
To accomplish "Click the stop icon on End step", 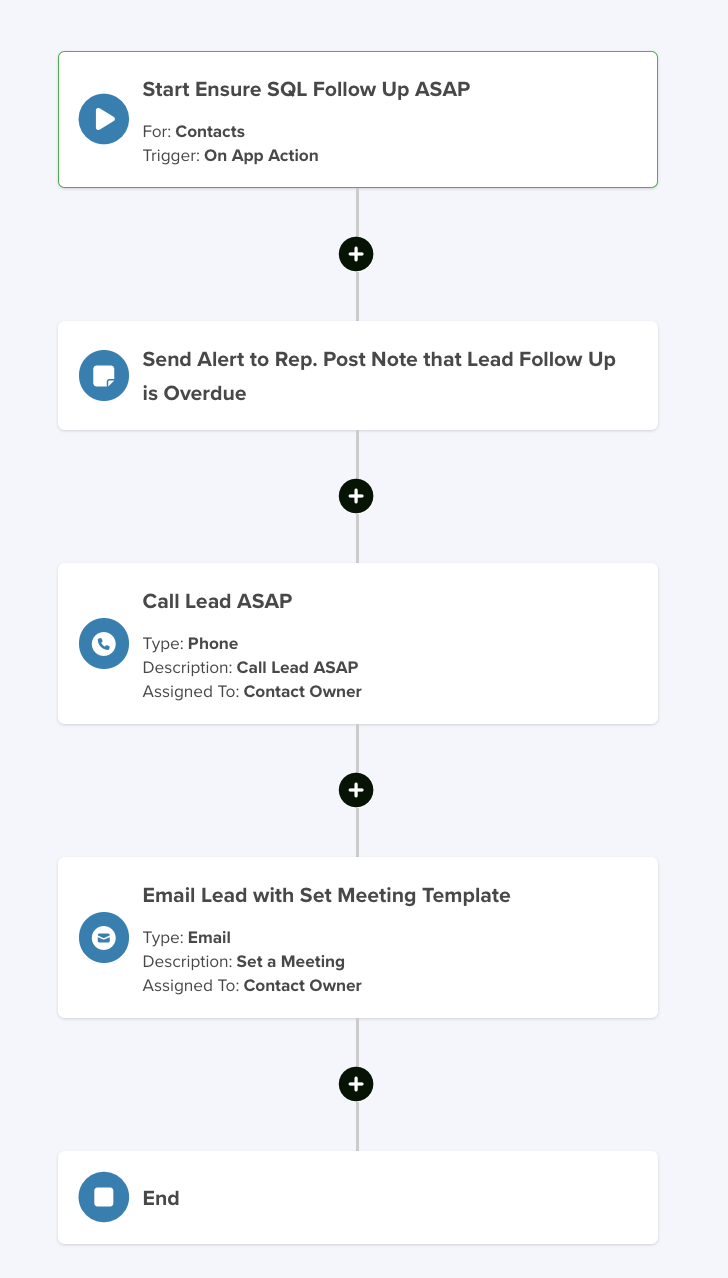I will tap(104, 1197).
